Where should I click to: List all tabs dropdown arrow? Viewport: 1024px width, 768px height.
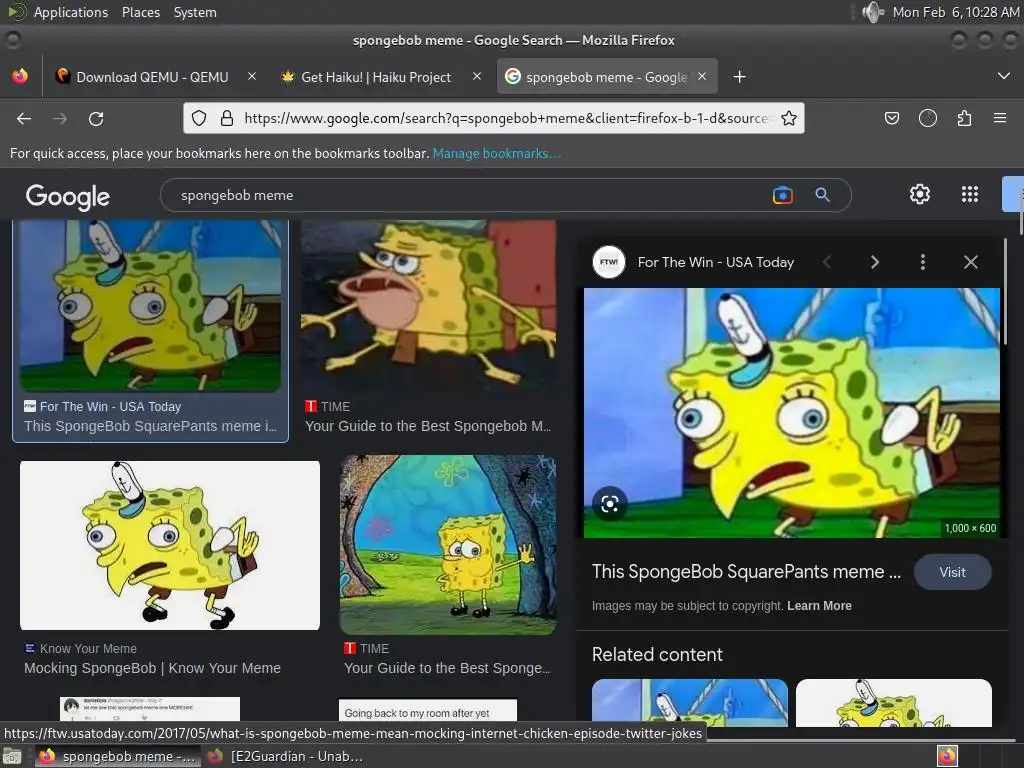point(1004,76)
